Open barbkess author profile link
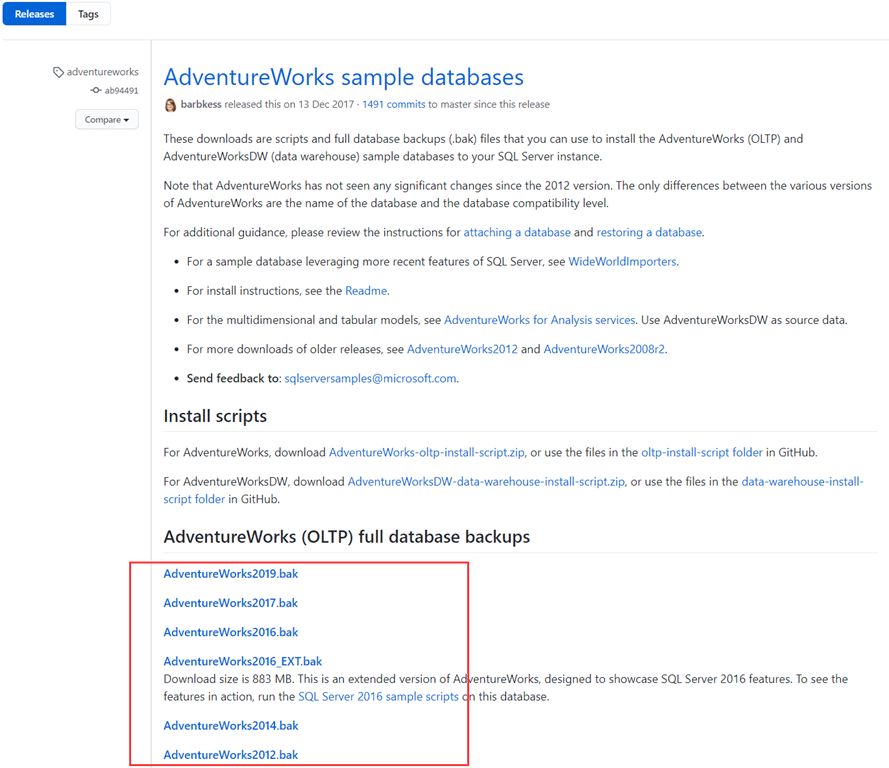This screenshot has height=768, width=889. [x=202, y=105]
